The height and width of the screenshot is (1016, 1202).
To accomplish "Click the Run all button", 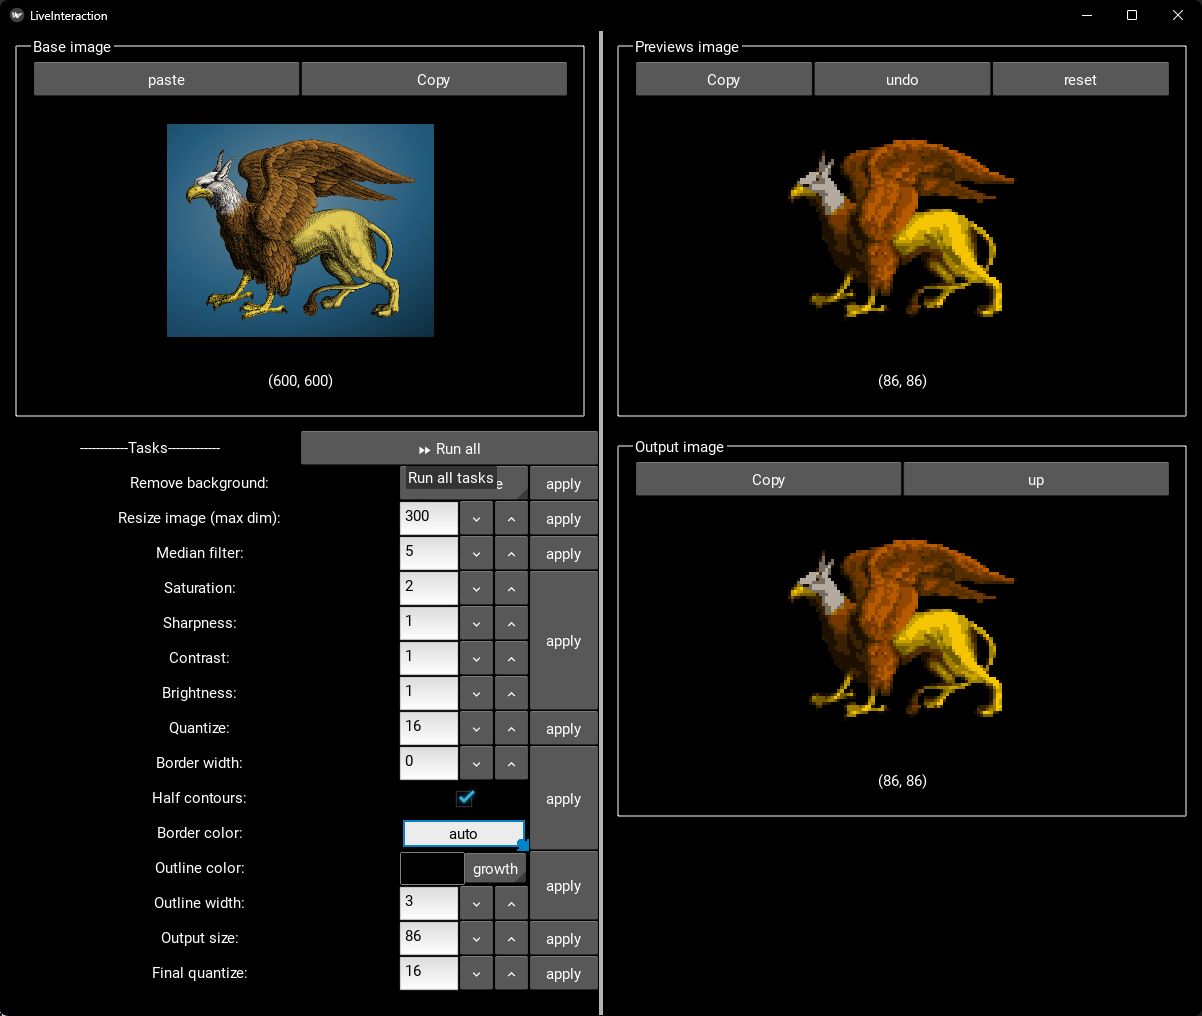I will click(449, 449).
